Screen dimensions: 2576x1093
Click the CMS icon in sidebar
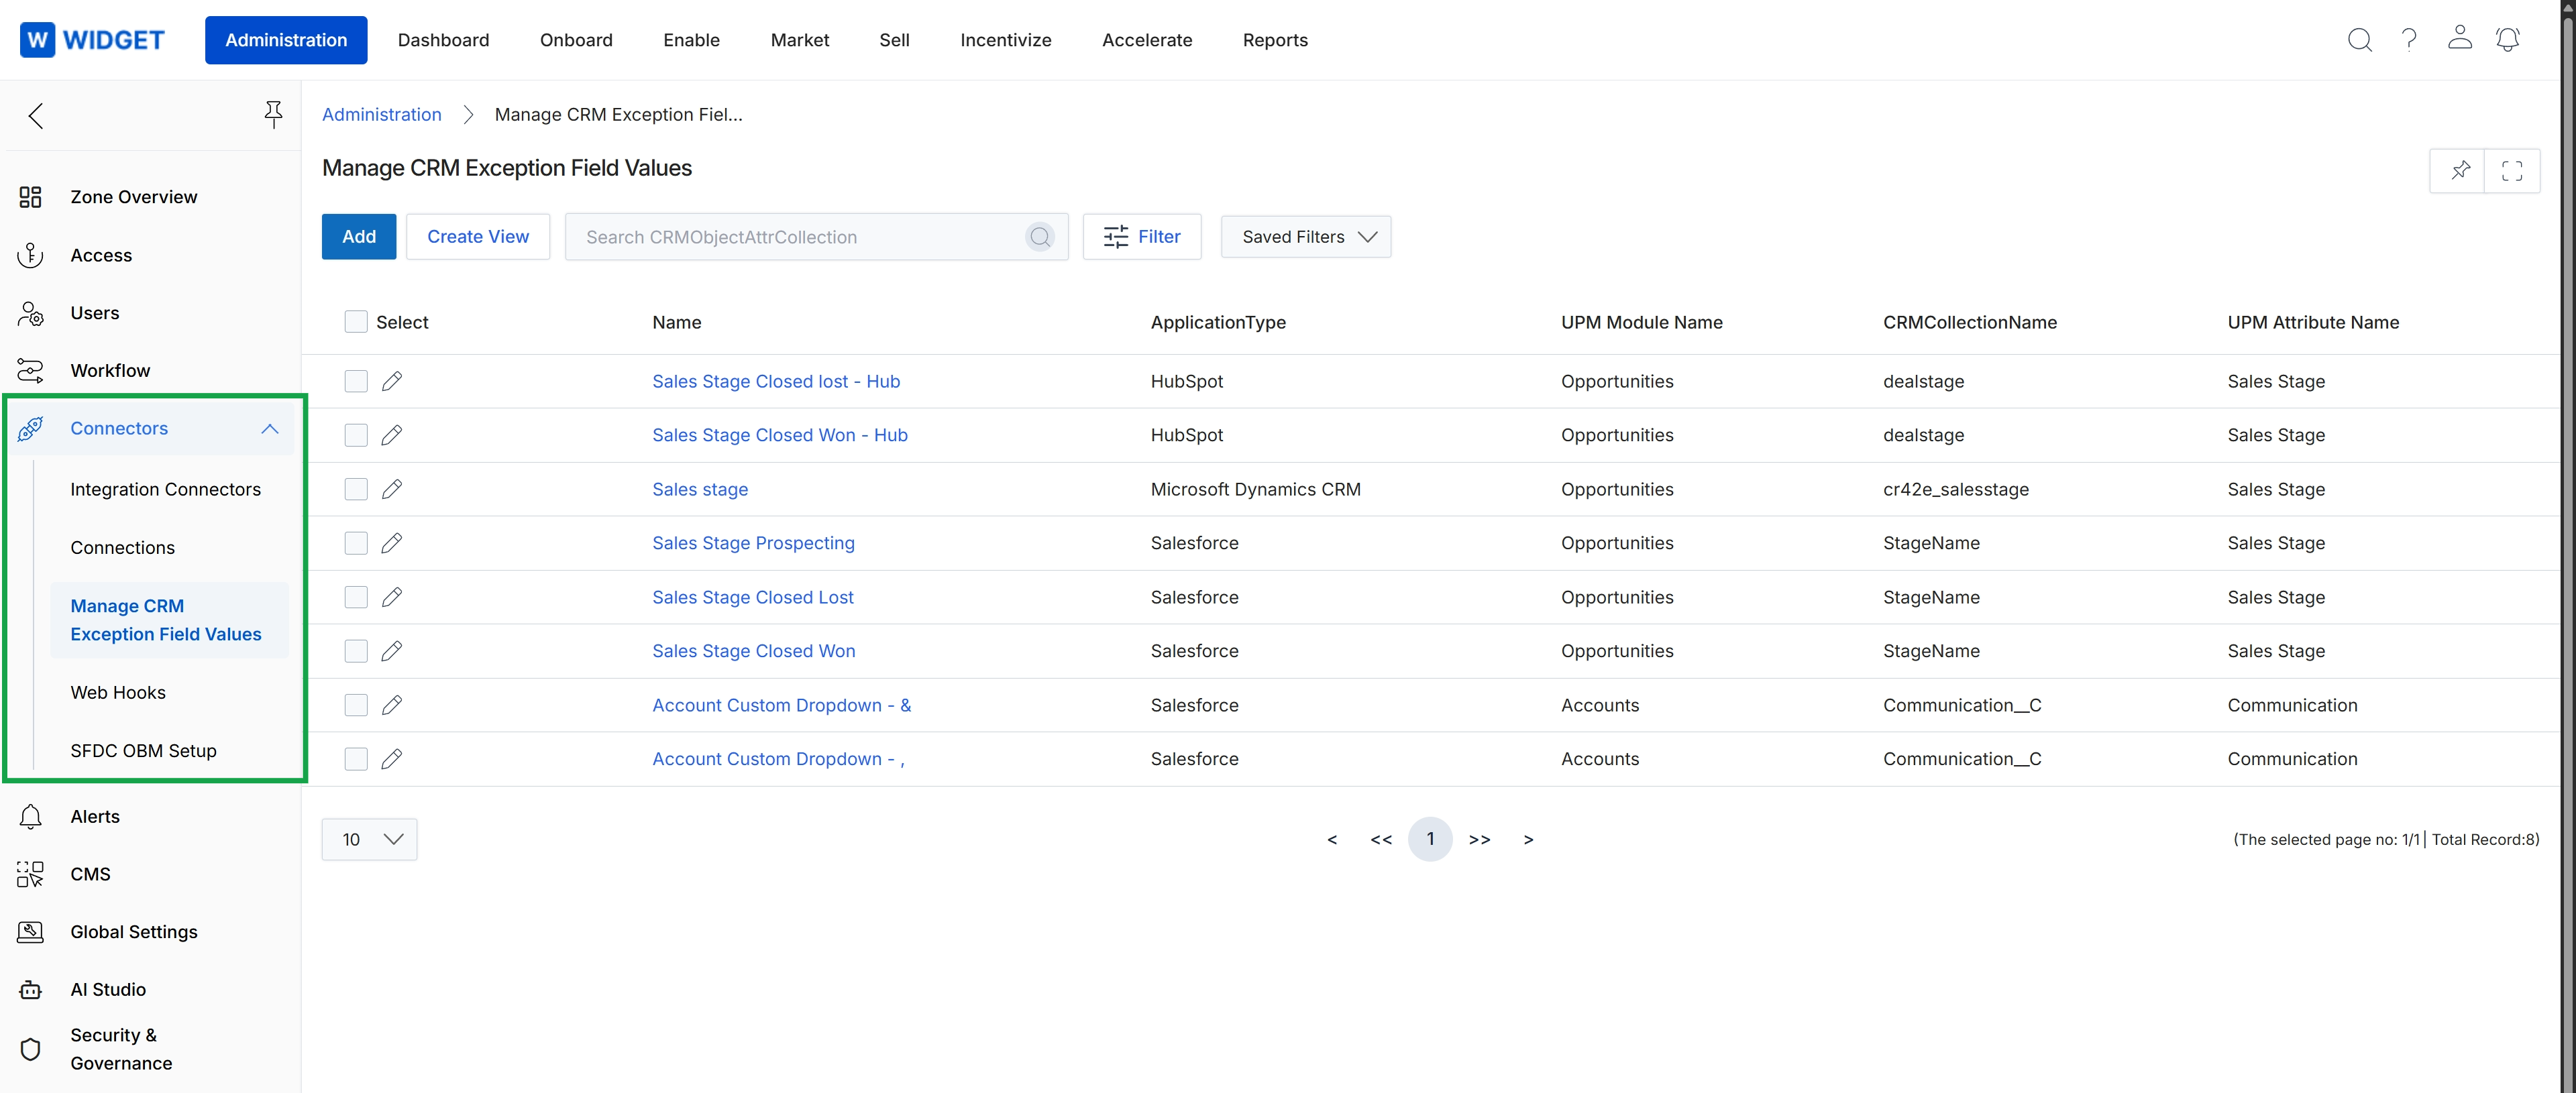[x=30, y=874]
